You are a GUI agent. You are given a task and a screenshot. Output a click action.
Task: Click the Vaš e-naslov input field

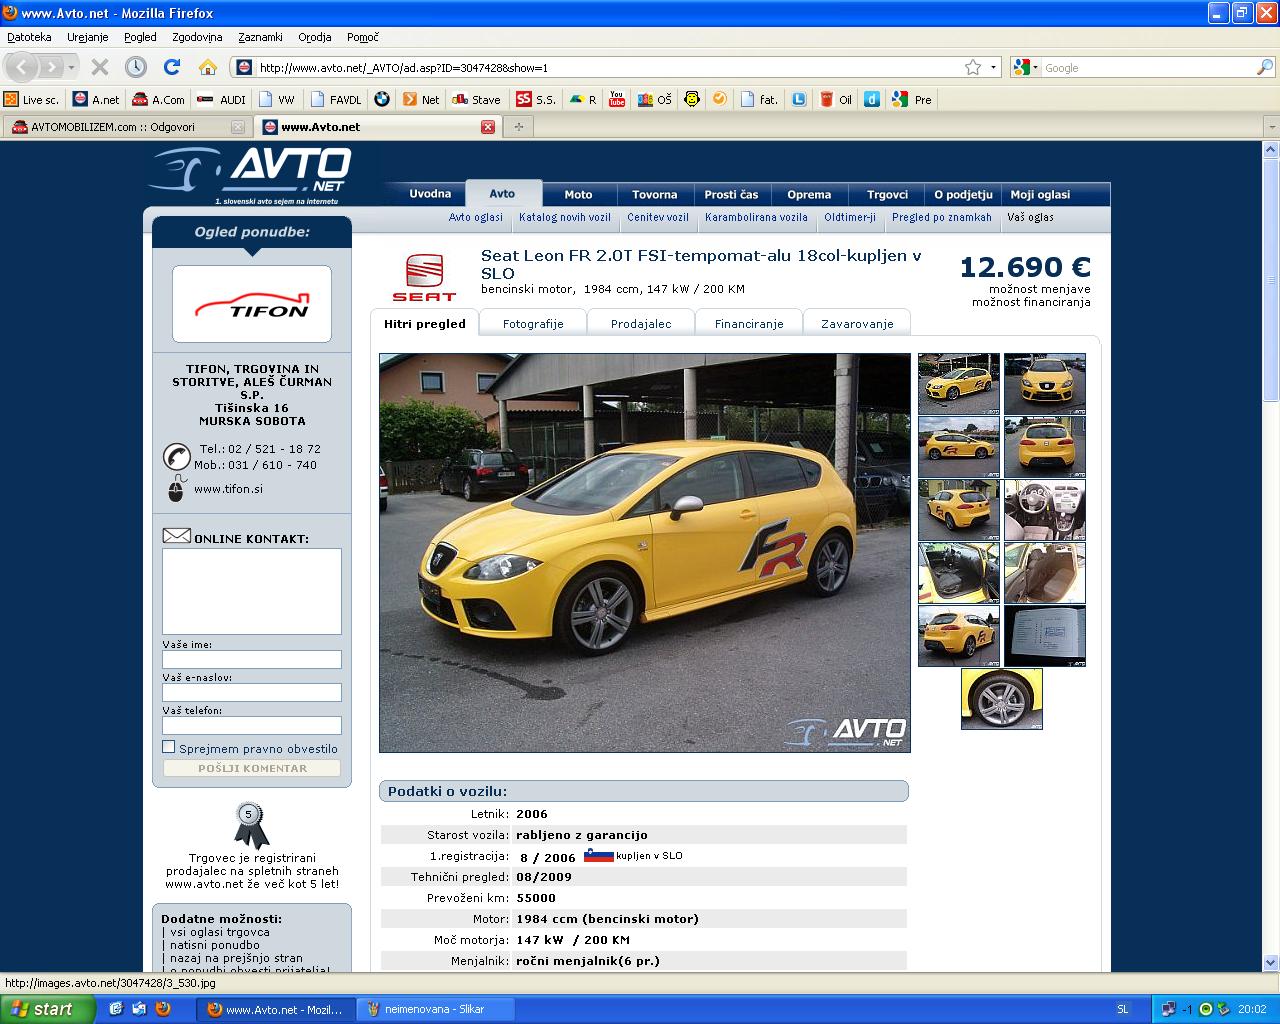[252, 692]
